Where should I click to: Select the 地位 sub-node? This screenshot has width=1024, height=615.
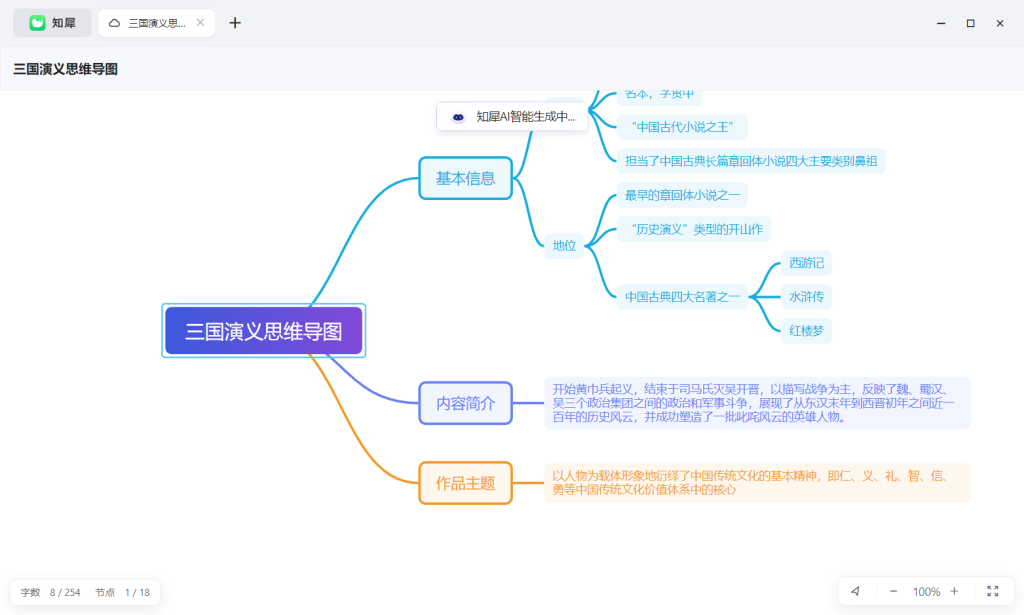point(564,245)
